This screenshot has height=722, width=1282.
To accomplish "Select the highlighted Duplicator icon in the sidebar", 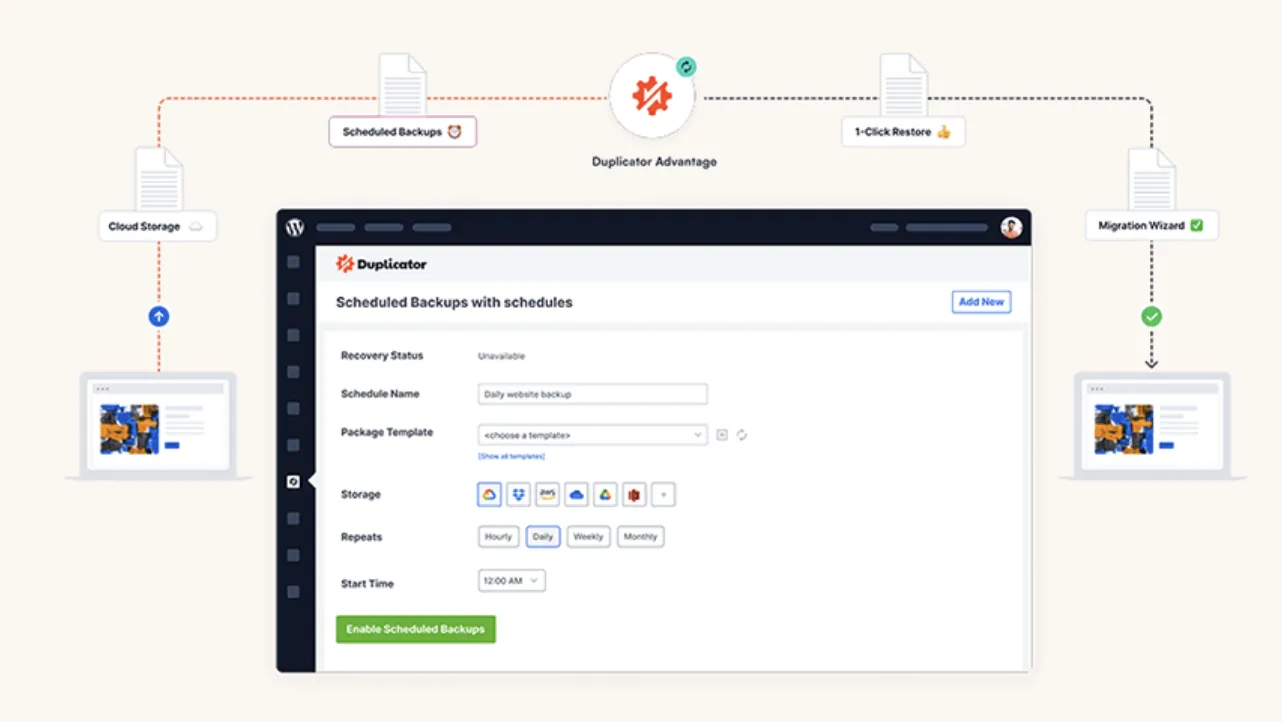I will [293, 482].
